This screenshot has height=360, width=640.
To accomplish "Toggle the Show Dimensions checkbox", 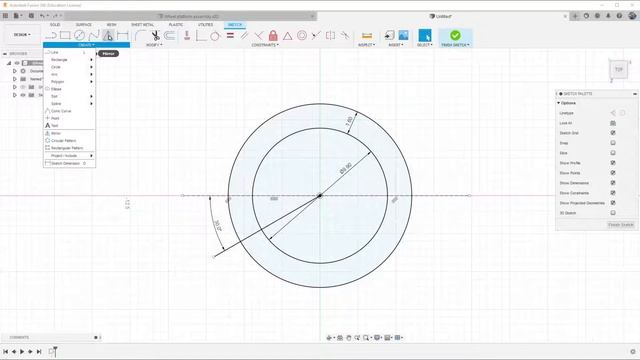I will [x=613, y=183].
